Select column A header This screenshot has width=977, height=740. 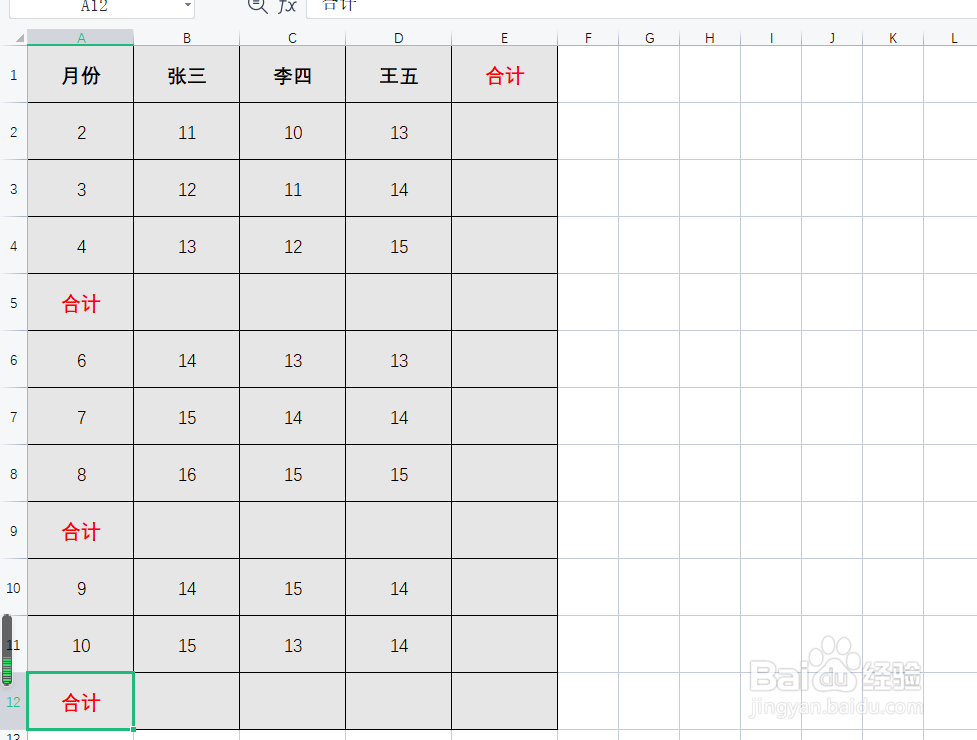tap(80, 37)
